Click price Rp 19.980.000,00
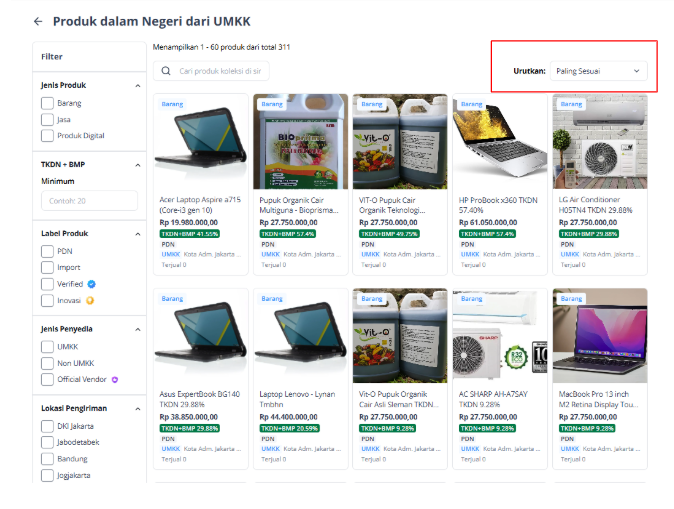 coord(189,223)
